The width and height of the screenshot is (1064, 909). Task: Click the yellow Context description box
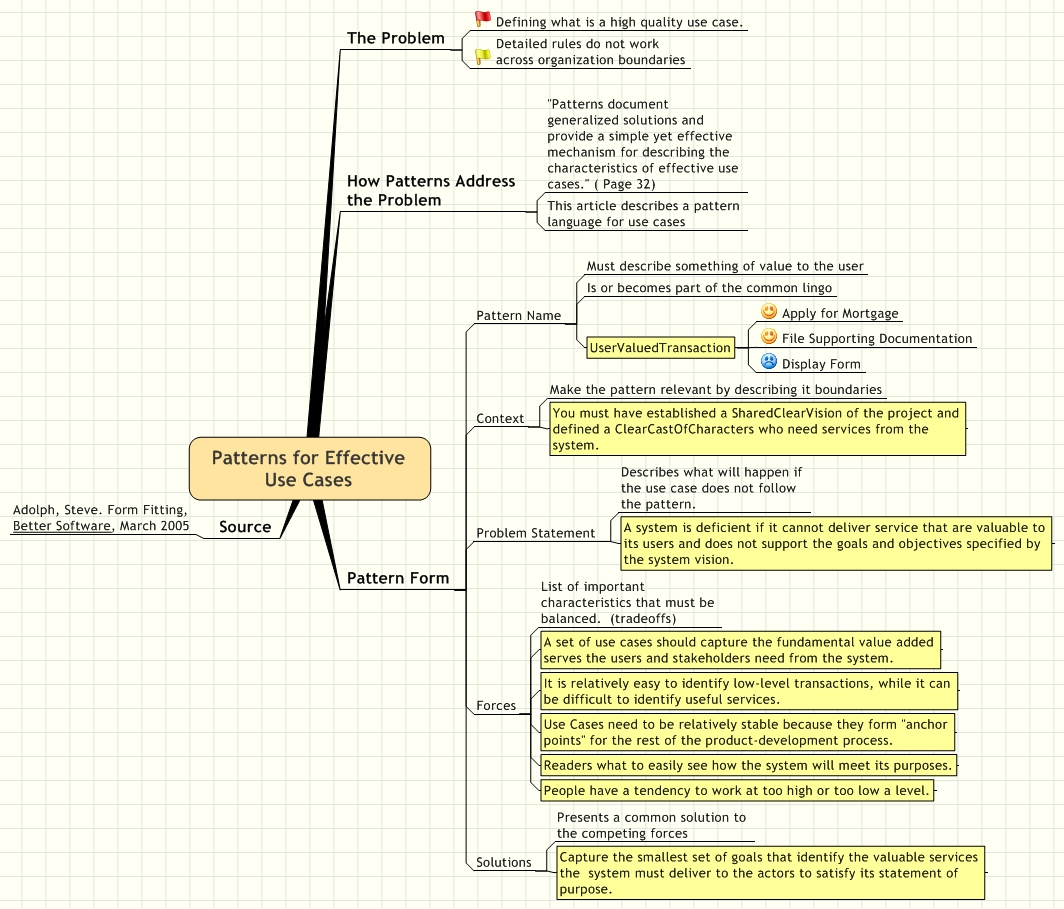[756, 428]
